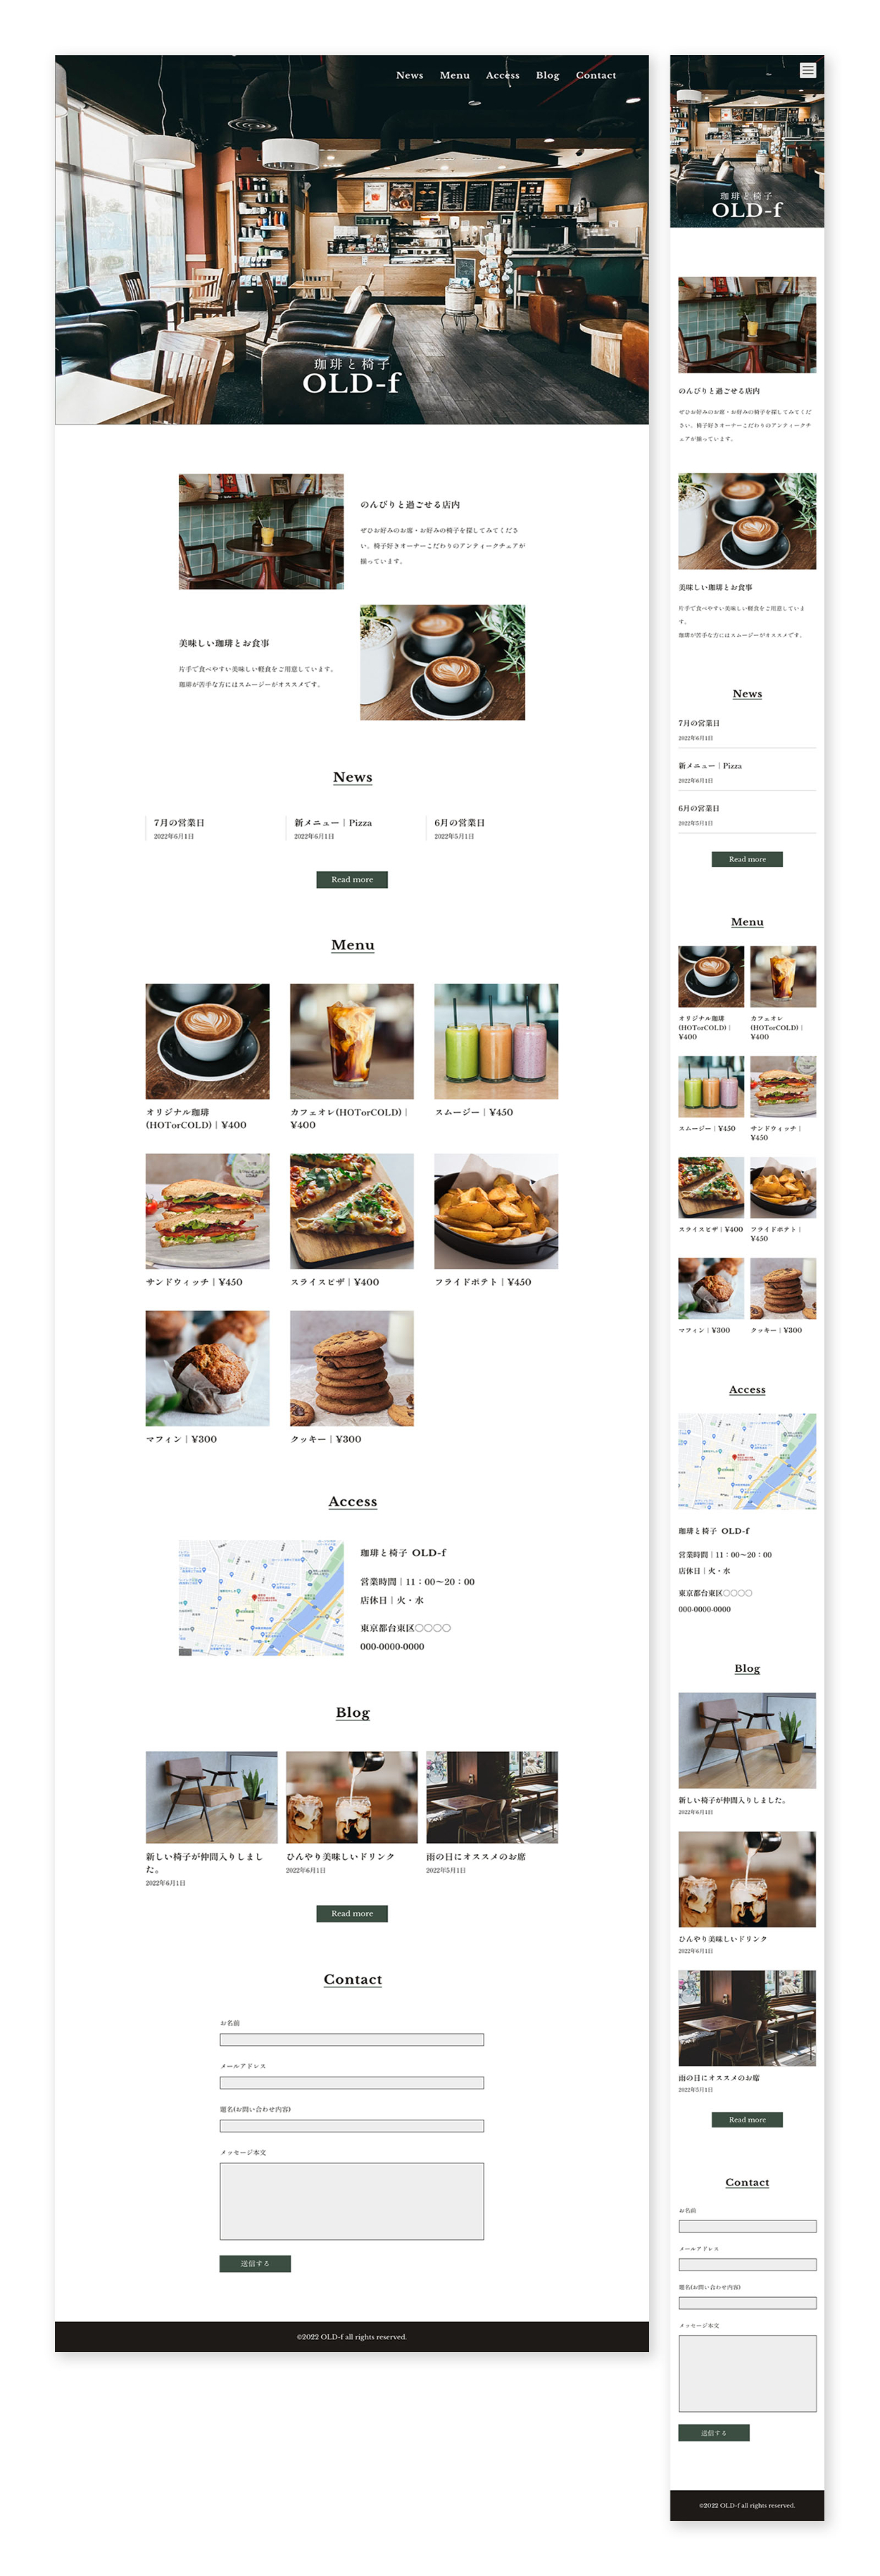Open the blog post with the new chair photo
The width and height of the screenshot is (880, 2576).
(x=211, y=1797)
